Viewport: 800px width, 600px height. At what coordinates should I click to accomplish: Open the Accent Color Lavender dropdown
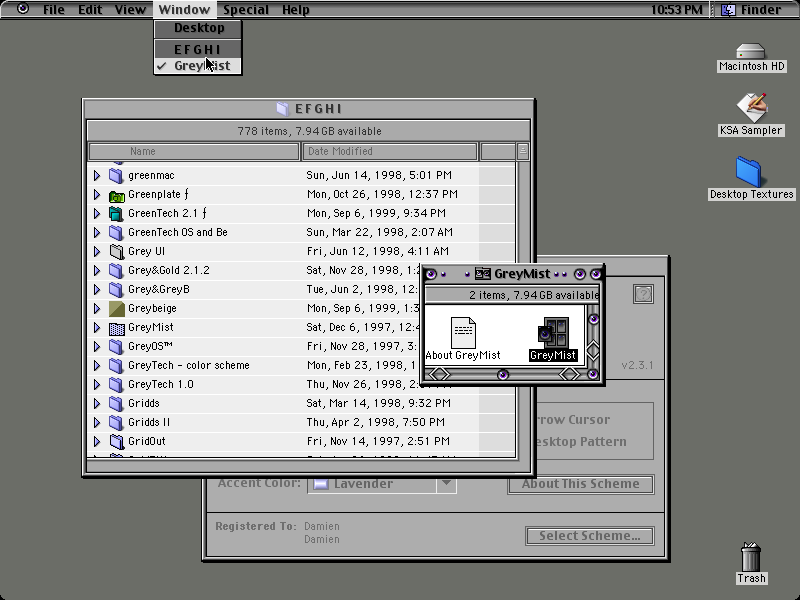point(382,484)
